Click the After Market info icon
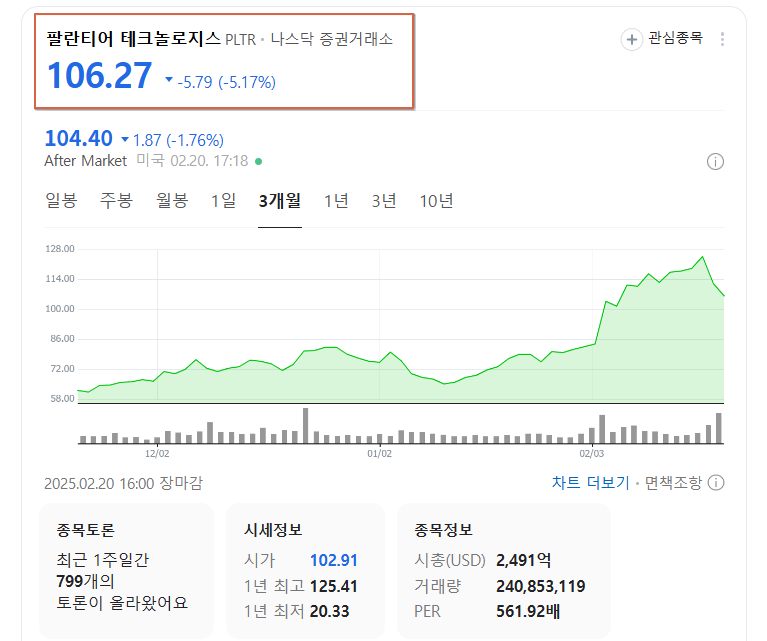This screenshot has height=641, width=767. tap(715, 161)
